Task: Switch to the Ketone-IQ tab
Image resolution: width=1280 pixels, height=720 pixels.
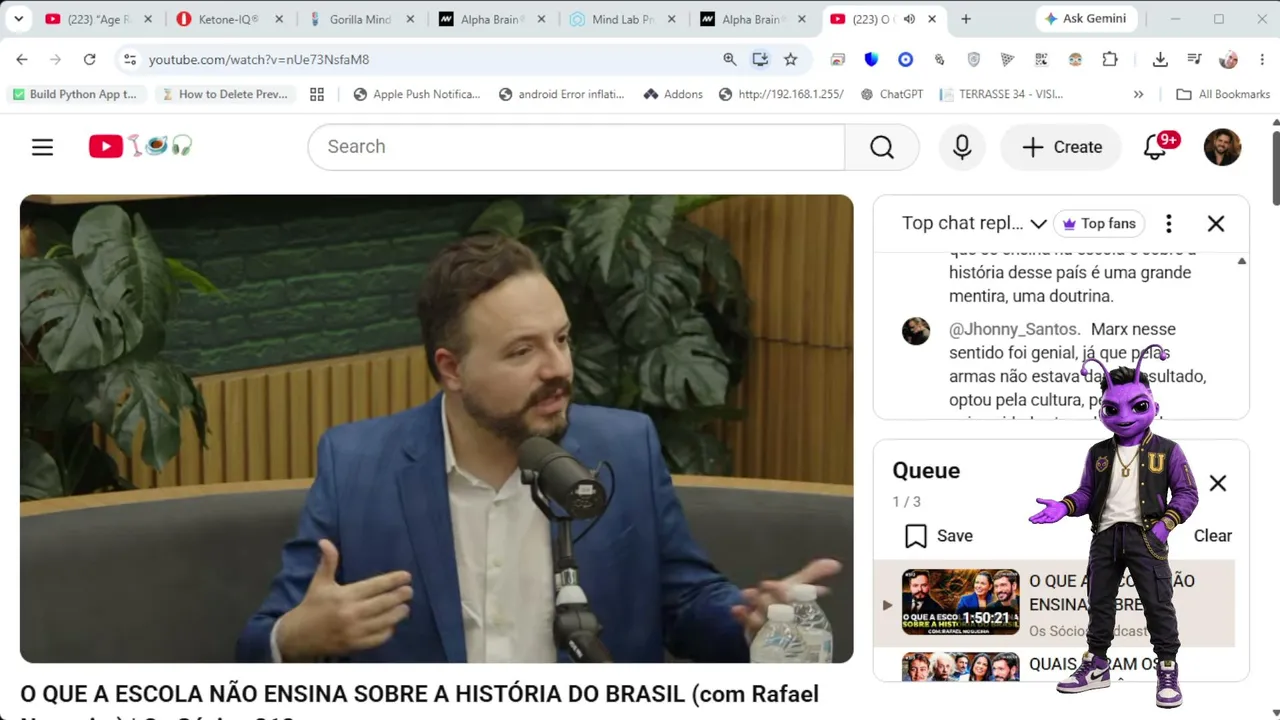Action: [x=230, y=19]
